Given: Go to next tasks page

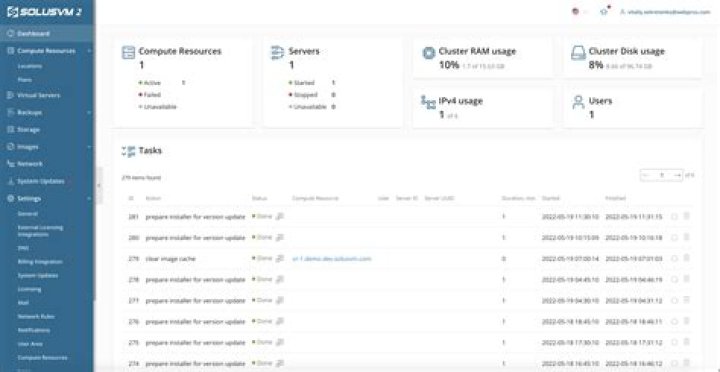Looking at the screenshot, I should [x=677, y=175].
